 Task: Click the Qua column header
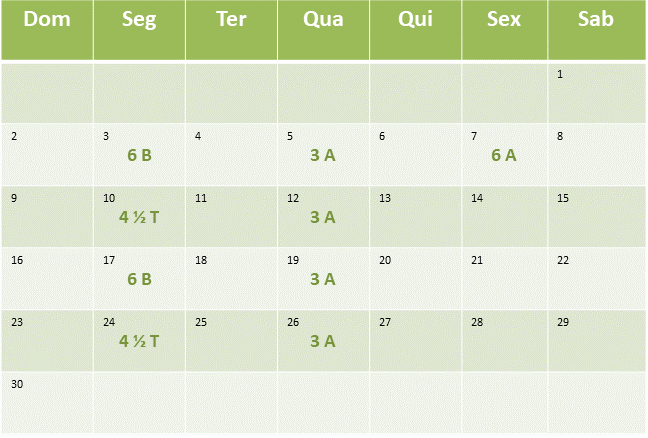pyautogui.click(x=323, y=30)
